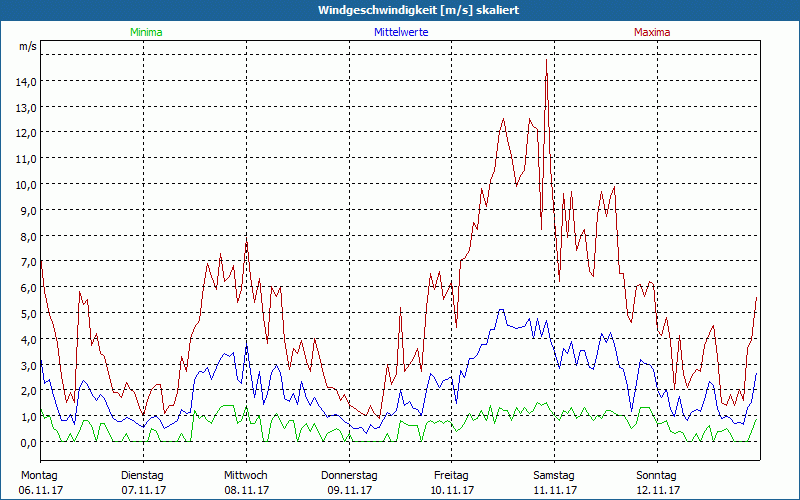Click the date 06.11.17
Image resolution: width=800 pixels, height=500 pixels.
[x=41, y=490]
